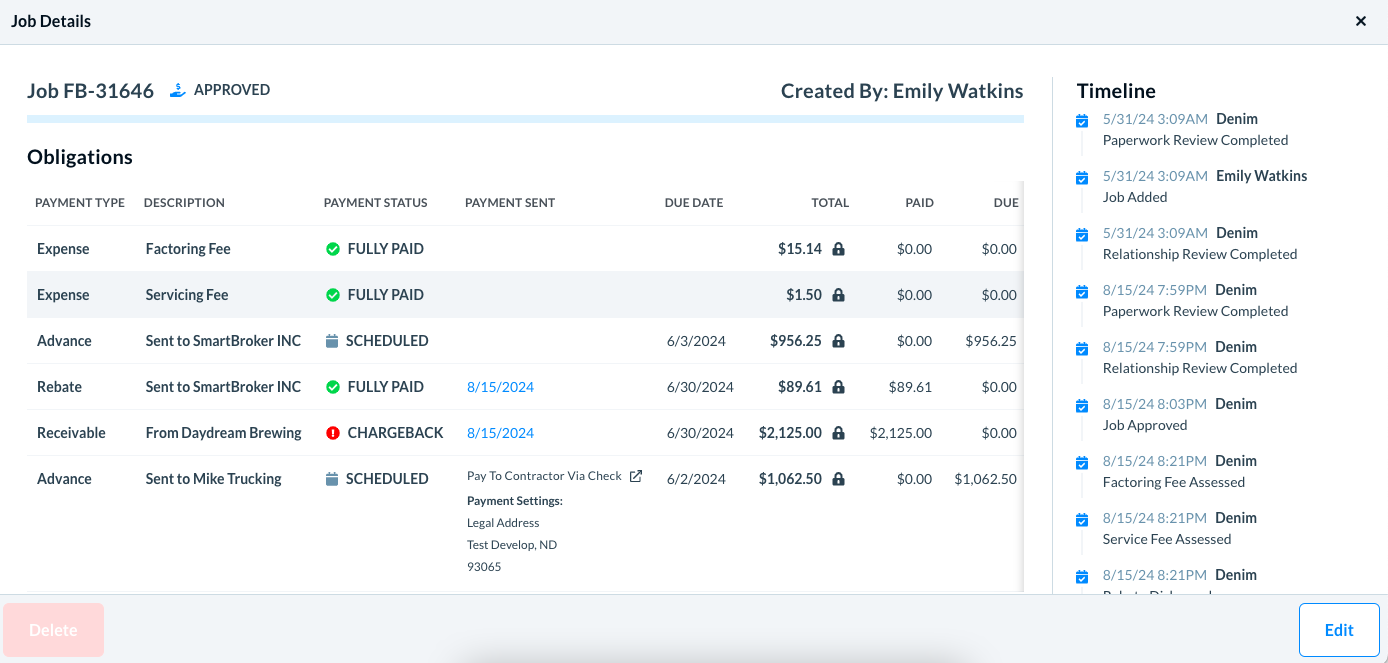Click the blue progress bar under job title
Viewport: 1388px width, 663px height.
(525, 119)
